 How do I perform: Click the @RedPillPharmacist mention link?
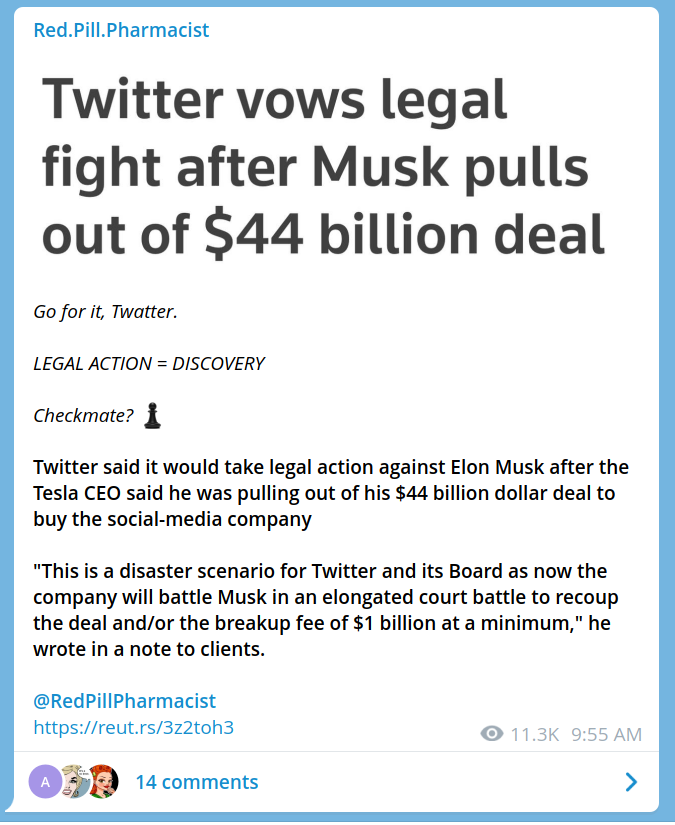tap(124, 701)
